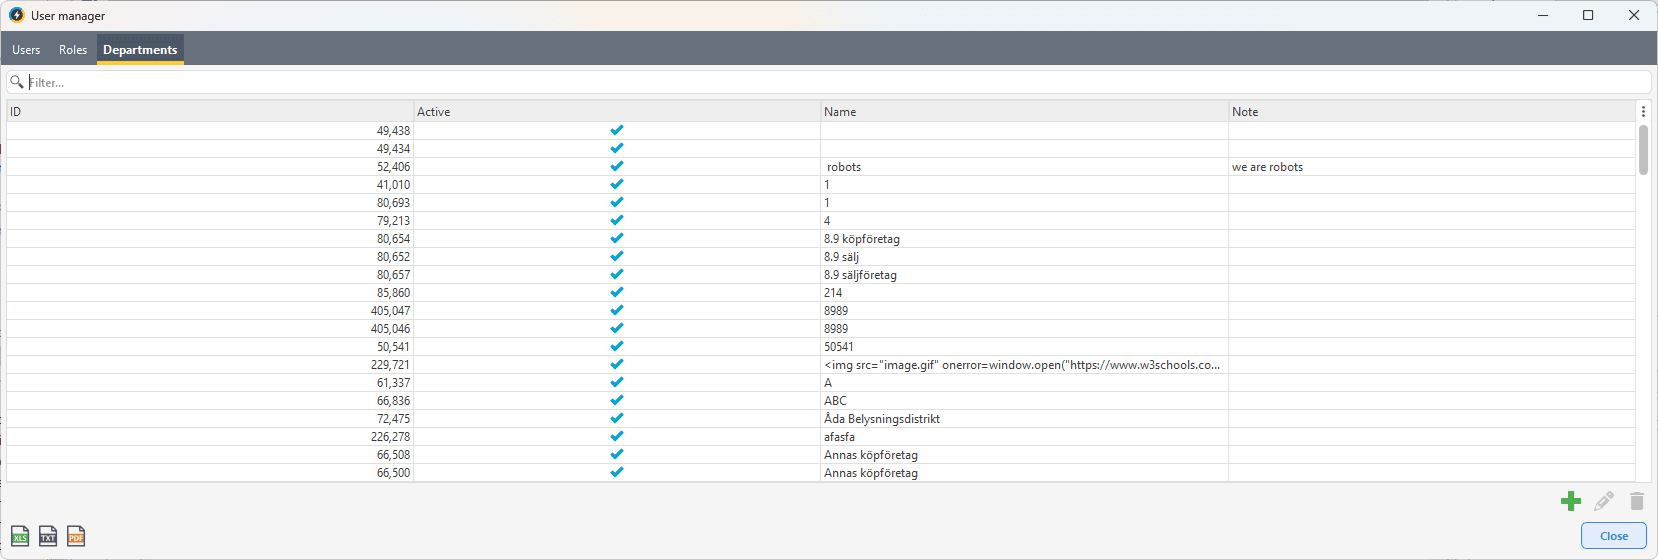1658x560 pixels.
Task: Export the table to PDF
Action: point(76,536)
